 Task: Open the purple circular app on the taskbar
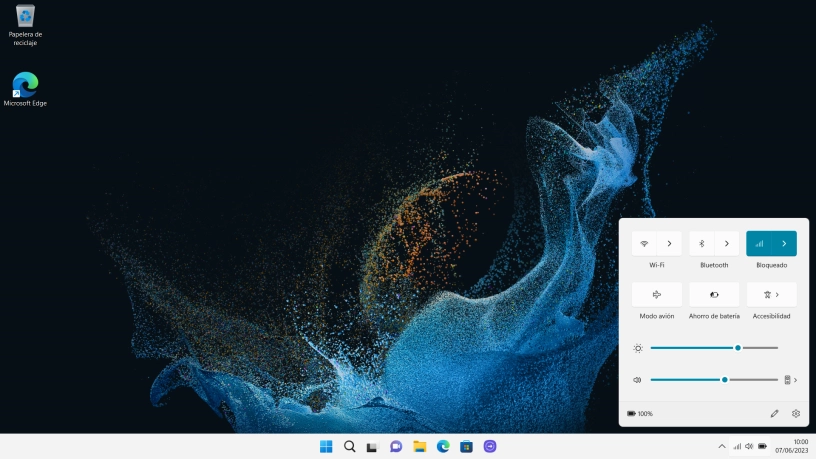pos(490,447)
